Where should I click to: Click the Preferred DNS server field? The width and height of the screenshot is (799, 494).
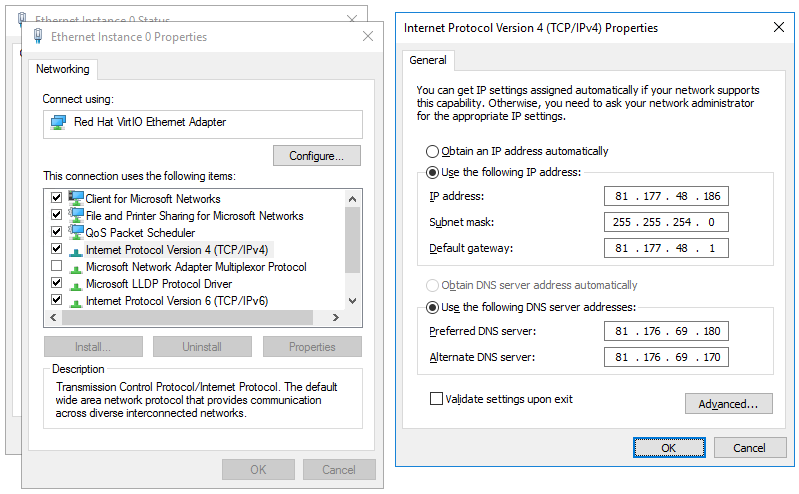(x=666, y=331)
